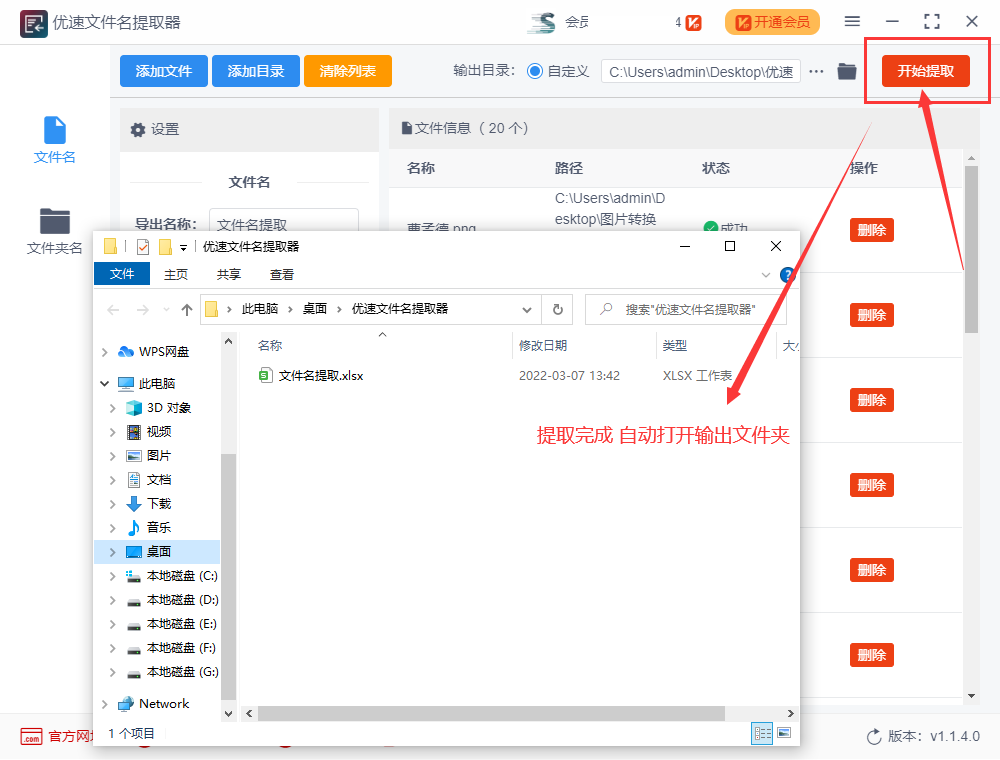Viewport: 1000px width, 760px height.
Task: Collapse the 此电脑 tree node
Action: pyautogui.click(x=104, y=382)
